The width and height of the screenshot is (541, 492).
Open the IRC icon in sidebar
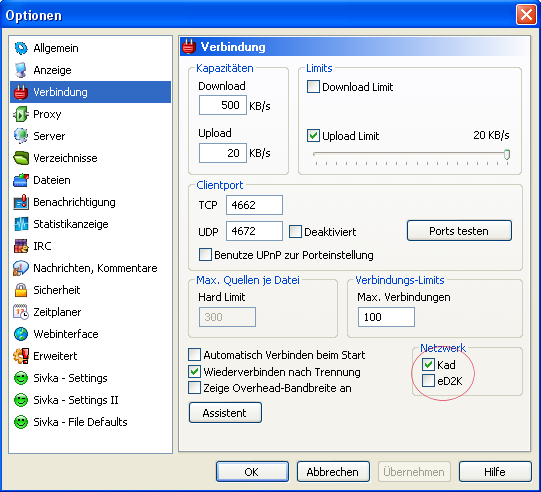pyautogui.click(x=21, y=246)
